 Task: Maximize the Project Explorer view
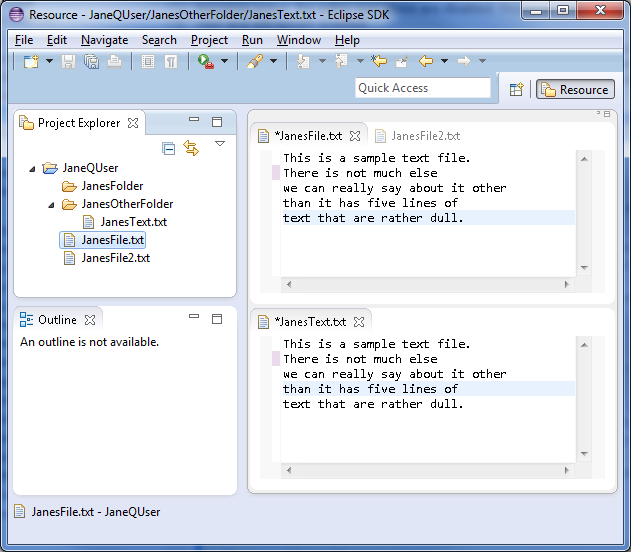tap(217, 122)
